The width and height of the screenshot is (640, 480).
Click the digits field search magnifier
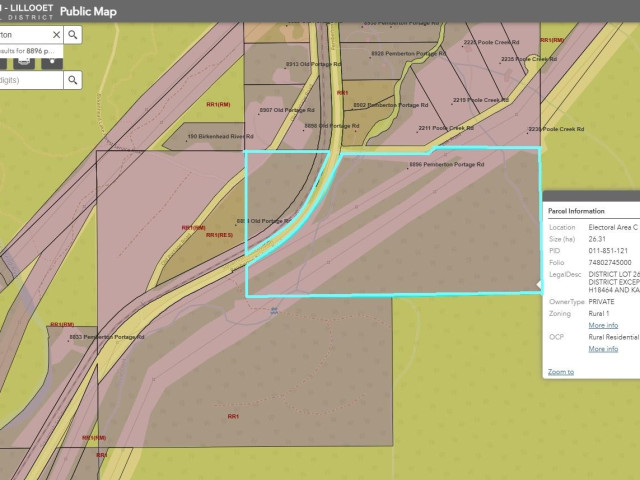pyautogui.click(x=73, y=80)
